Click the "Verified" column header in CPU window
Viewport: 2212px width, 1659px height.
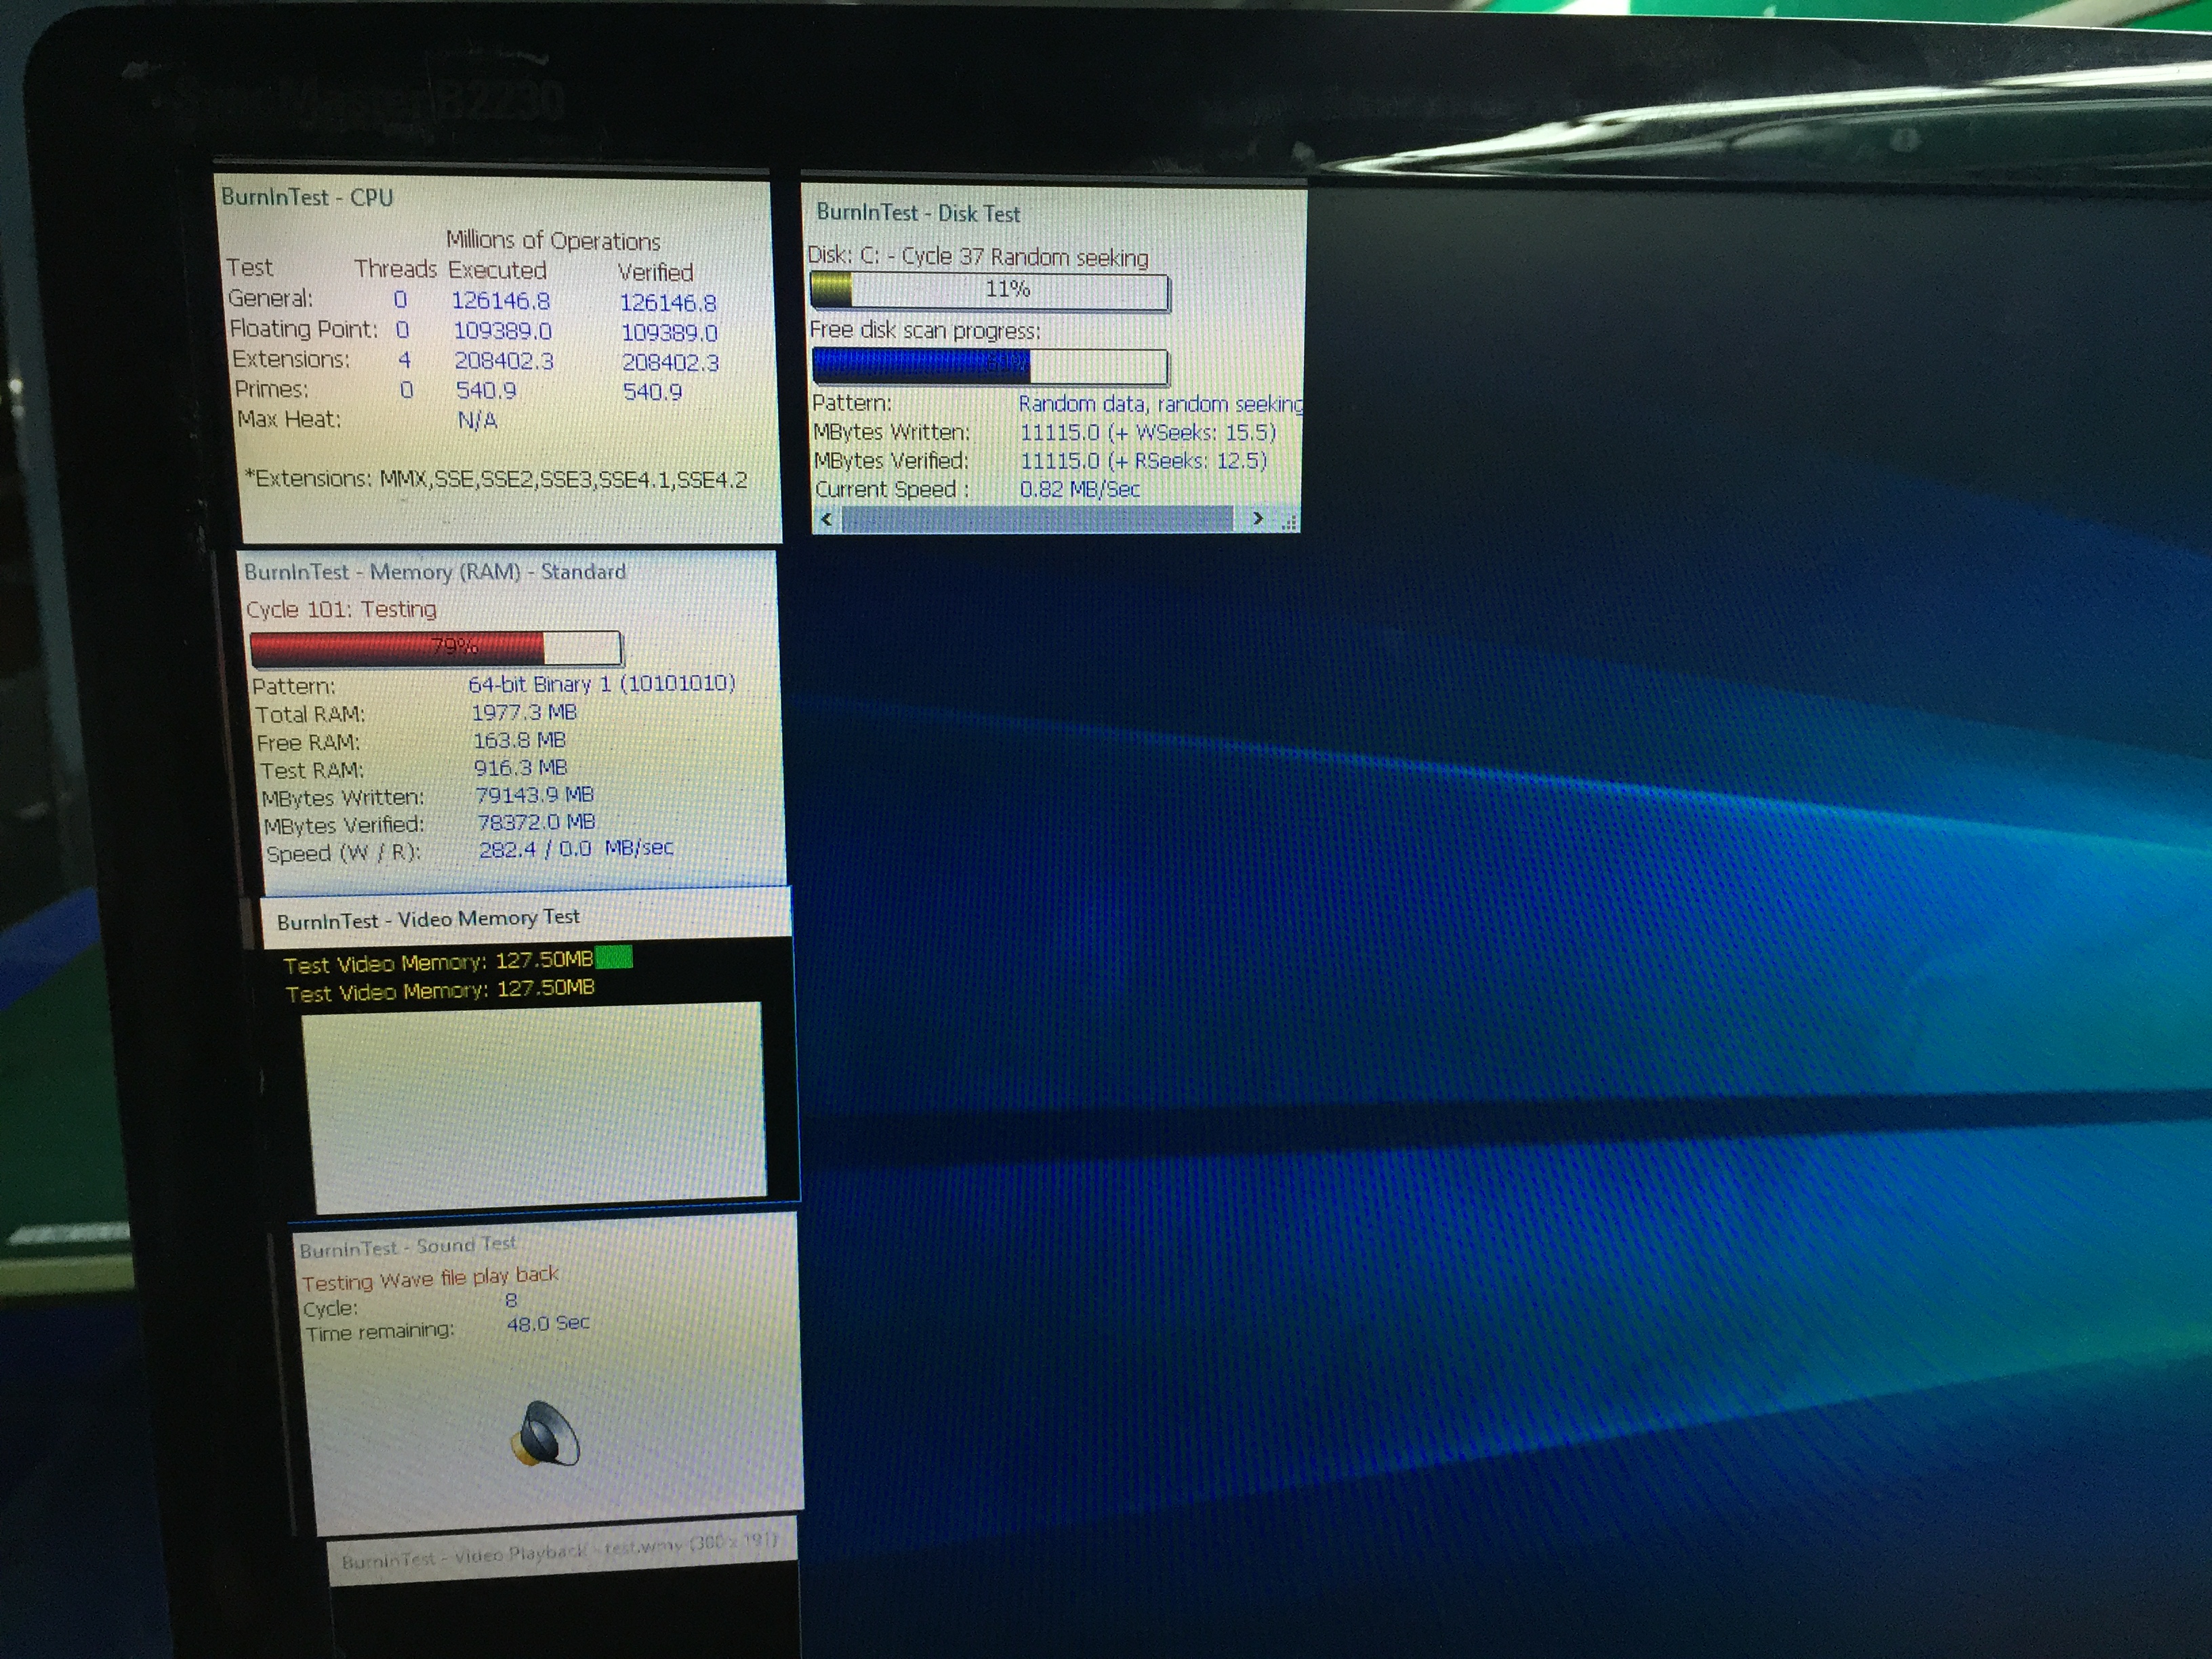[655, 272]
